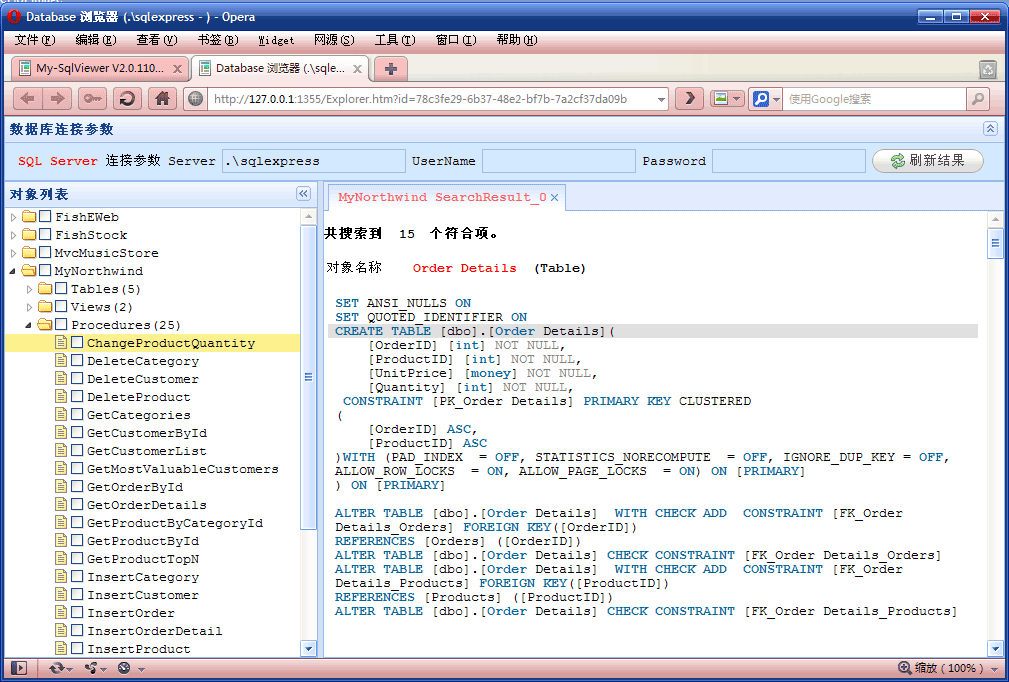This screenshot has height=682, width=1009.
Task: Collapse the object list panel with double-arrow
Action: click(x=303, y=194)
